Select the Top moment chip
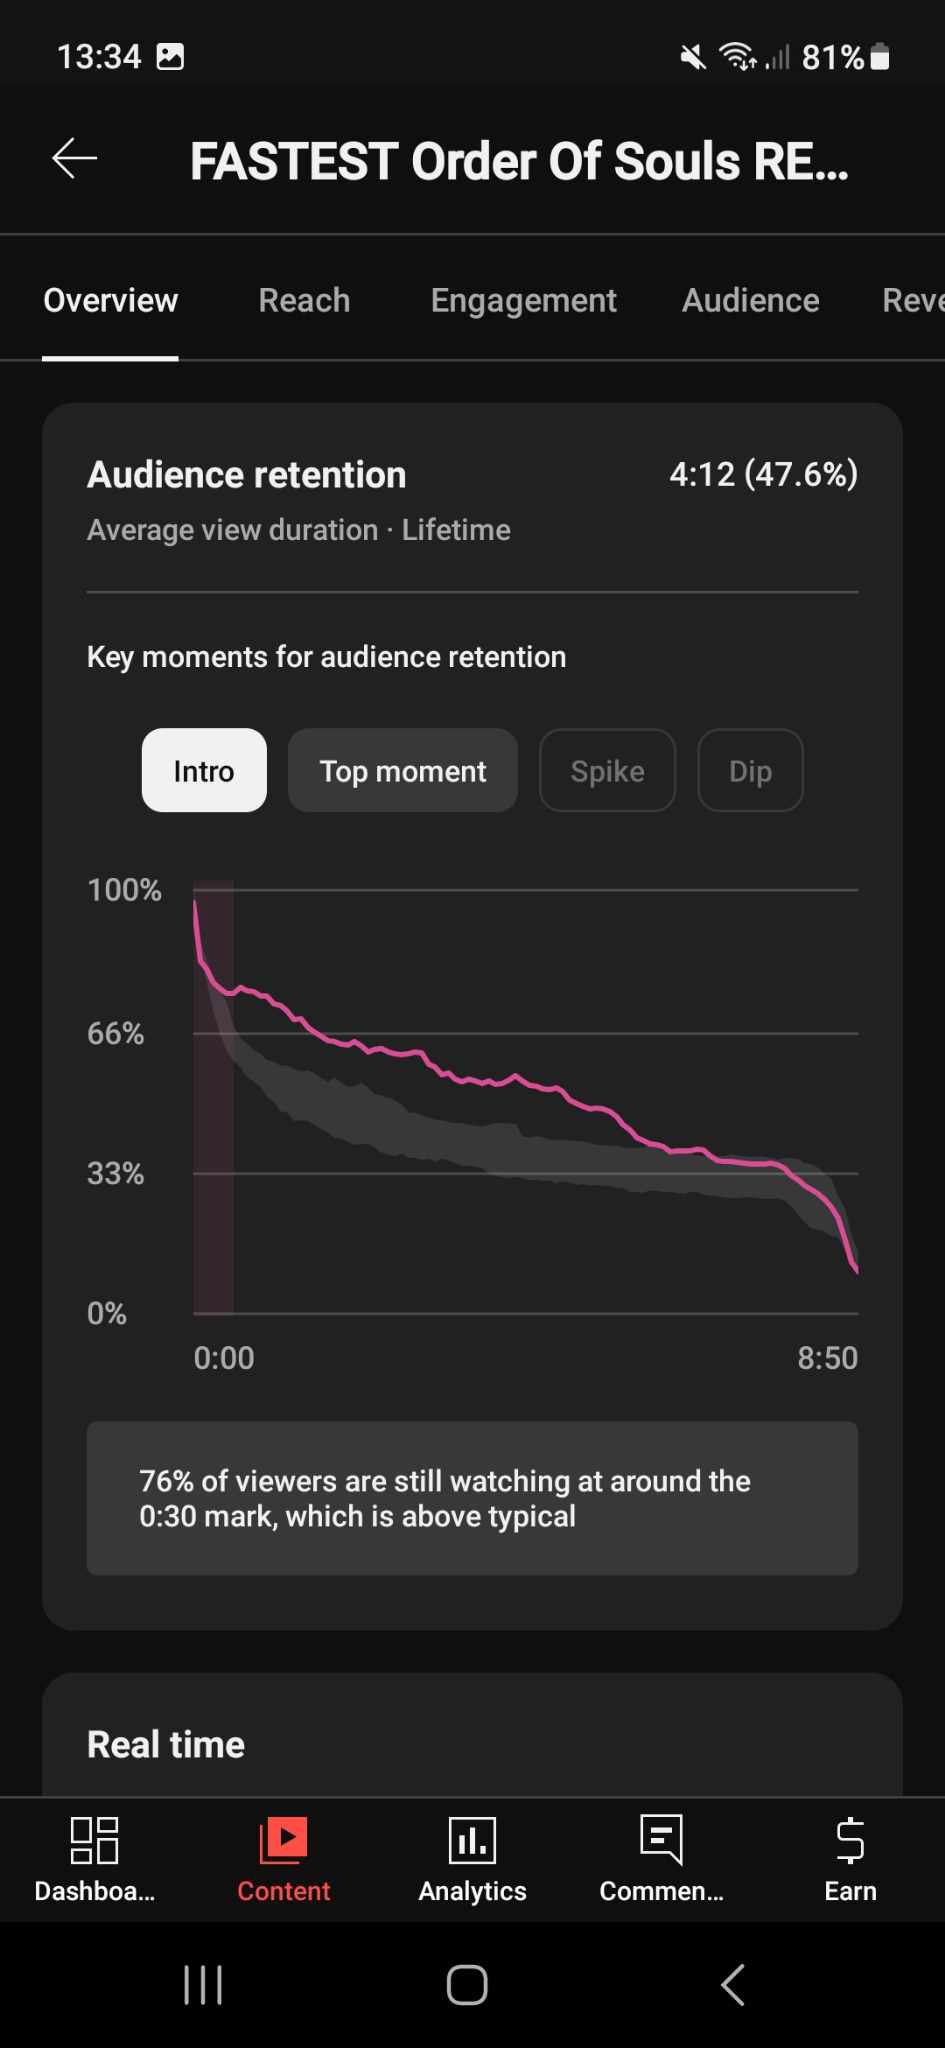The image size is (945, 2048). coord(402,771)
